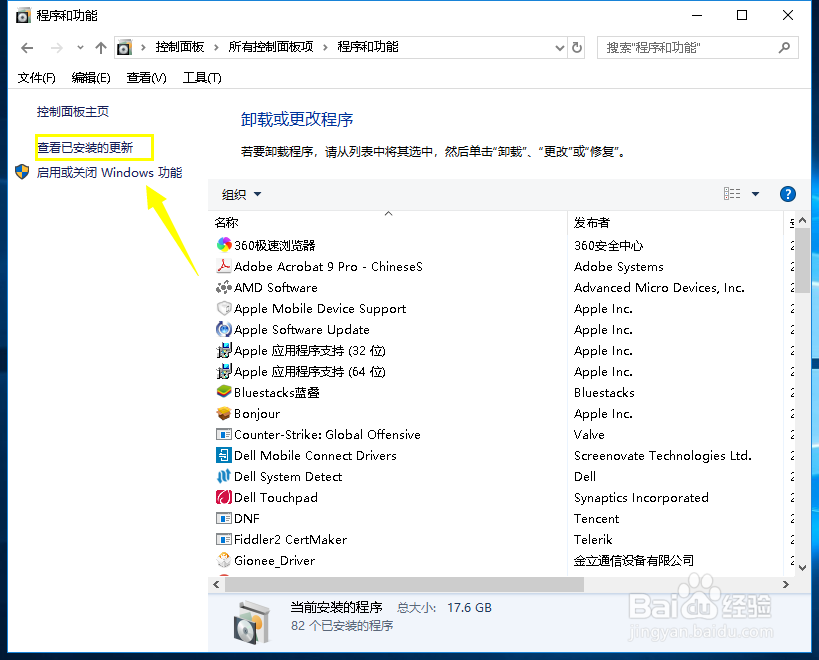Select the Dell Touchpad icon
The image size is (819, 660).
coord(224,497)
